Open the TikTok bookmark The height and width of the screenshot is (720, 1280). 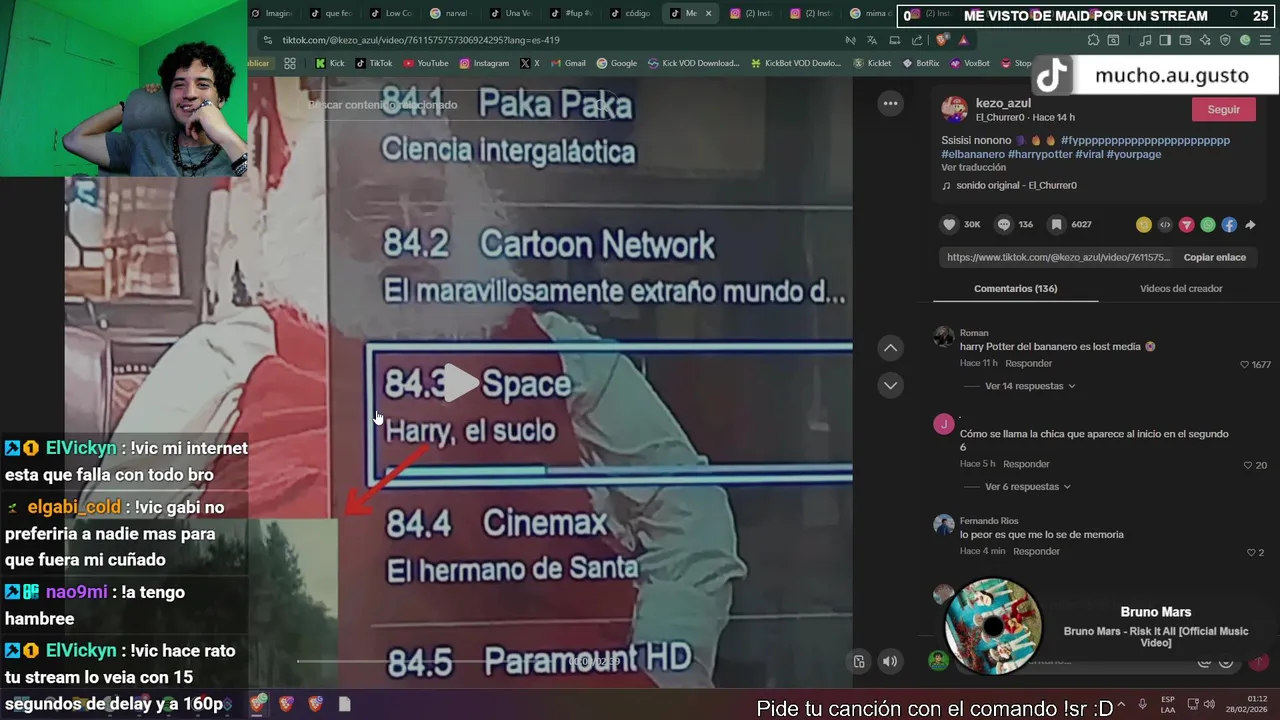[374, 63]
